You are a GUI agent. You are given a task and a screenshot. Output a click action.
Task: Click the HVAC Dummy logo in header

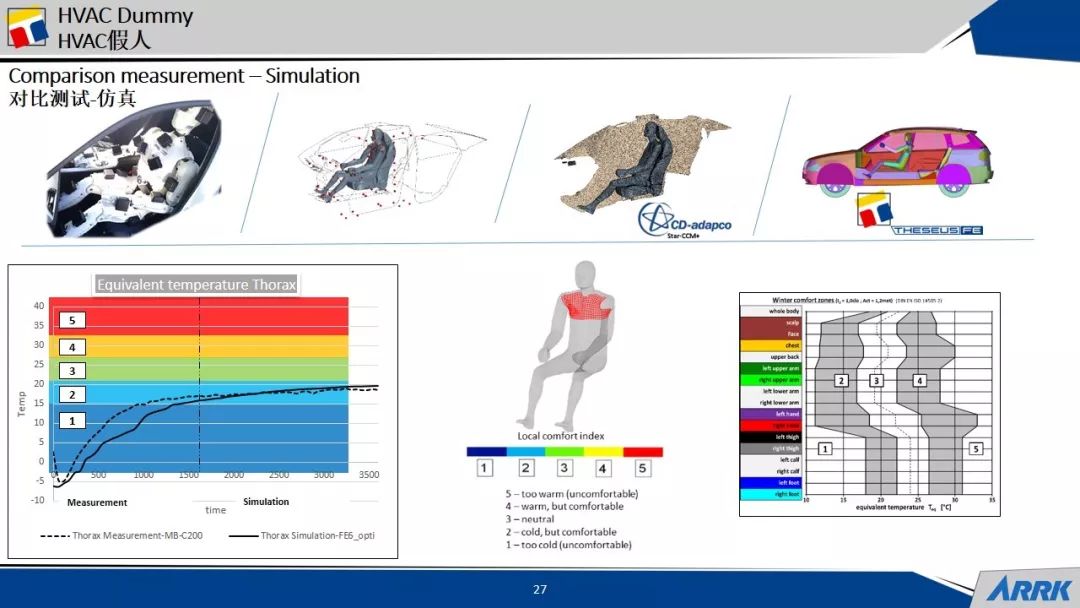pyautogui.click(x=26, y=27)
